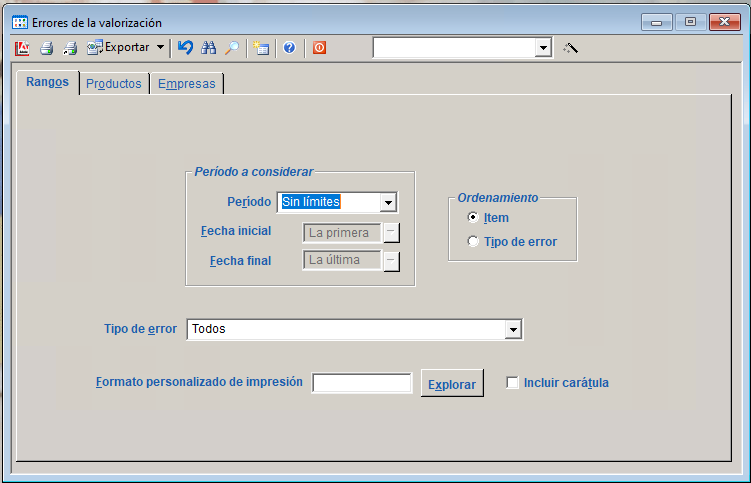Click the Explorar button
This screenshot has width=751, height=483.
[x=452, y=384]
